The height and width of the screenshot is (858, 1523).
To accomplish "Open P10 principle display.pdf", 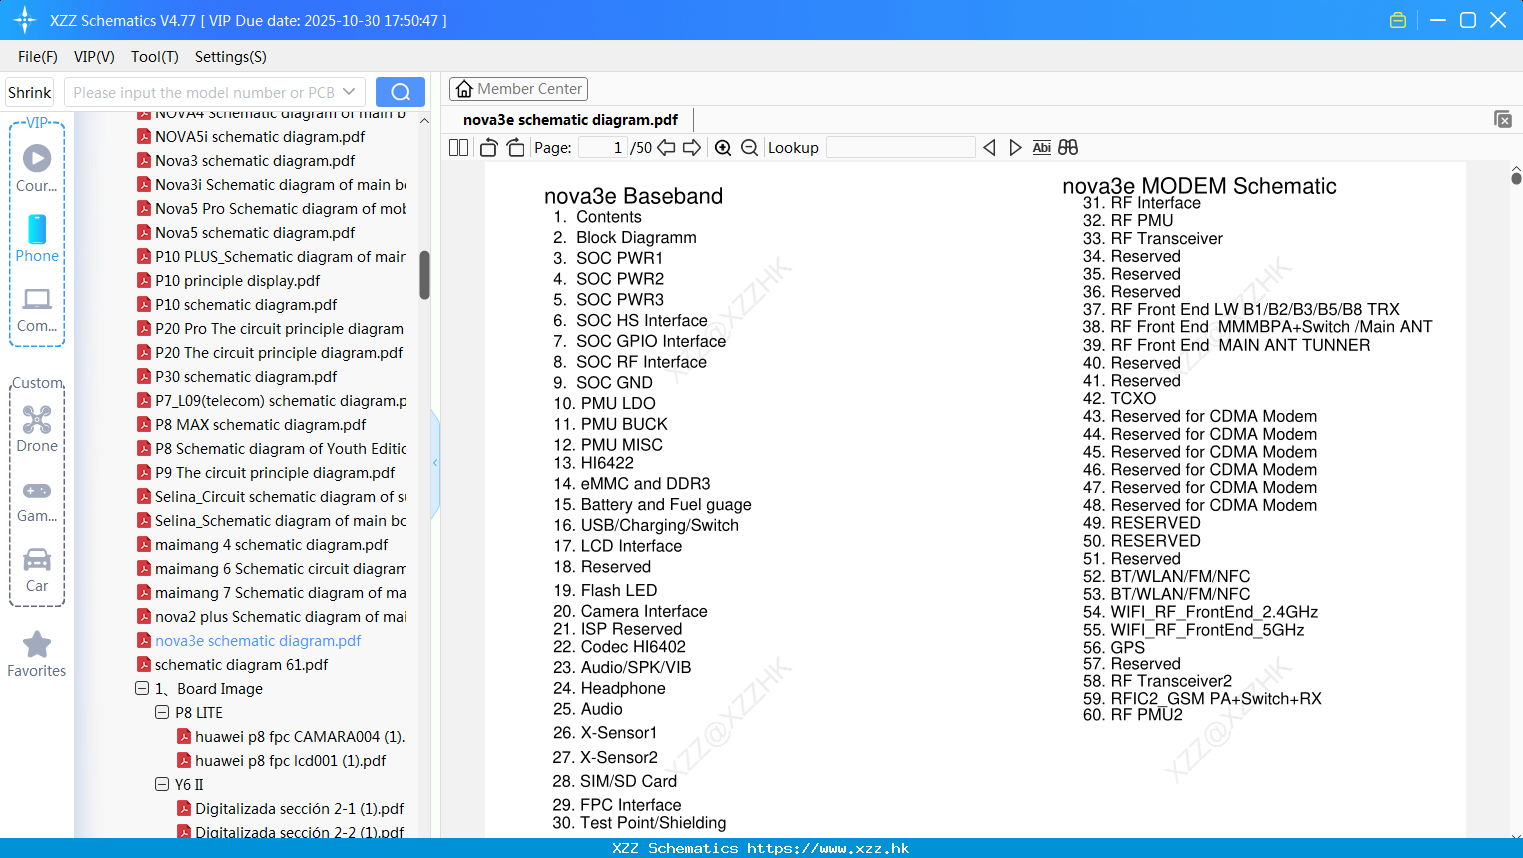I will pyautogui.click(x=238, y=280).
